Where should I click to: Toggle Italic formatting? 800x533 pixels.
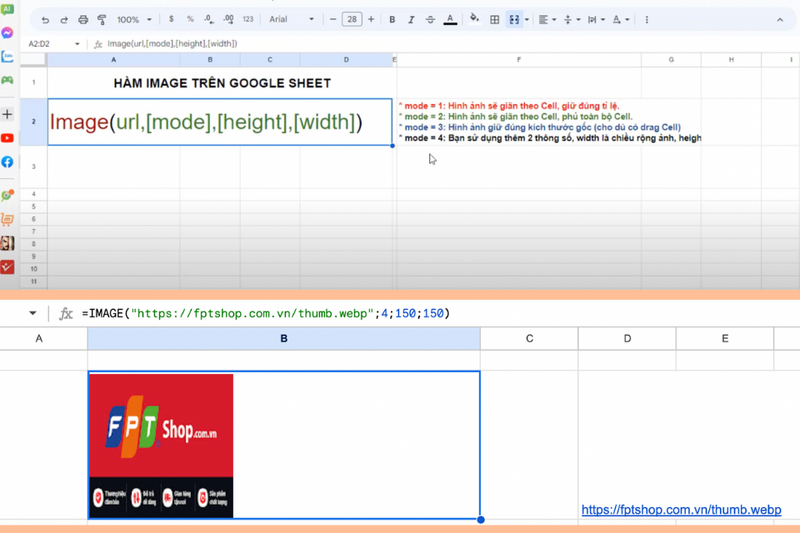point(411,19)
